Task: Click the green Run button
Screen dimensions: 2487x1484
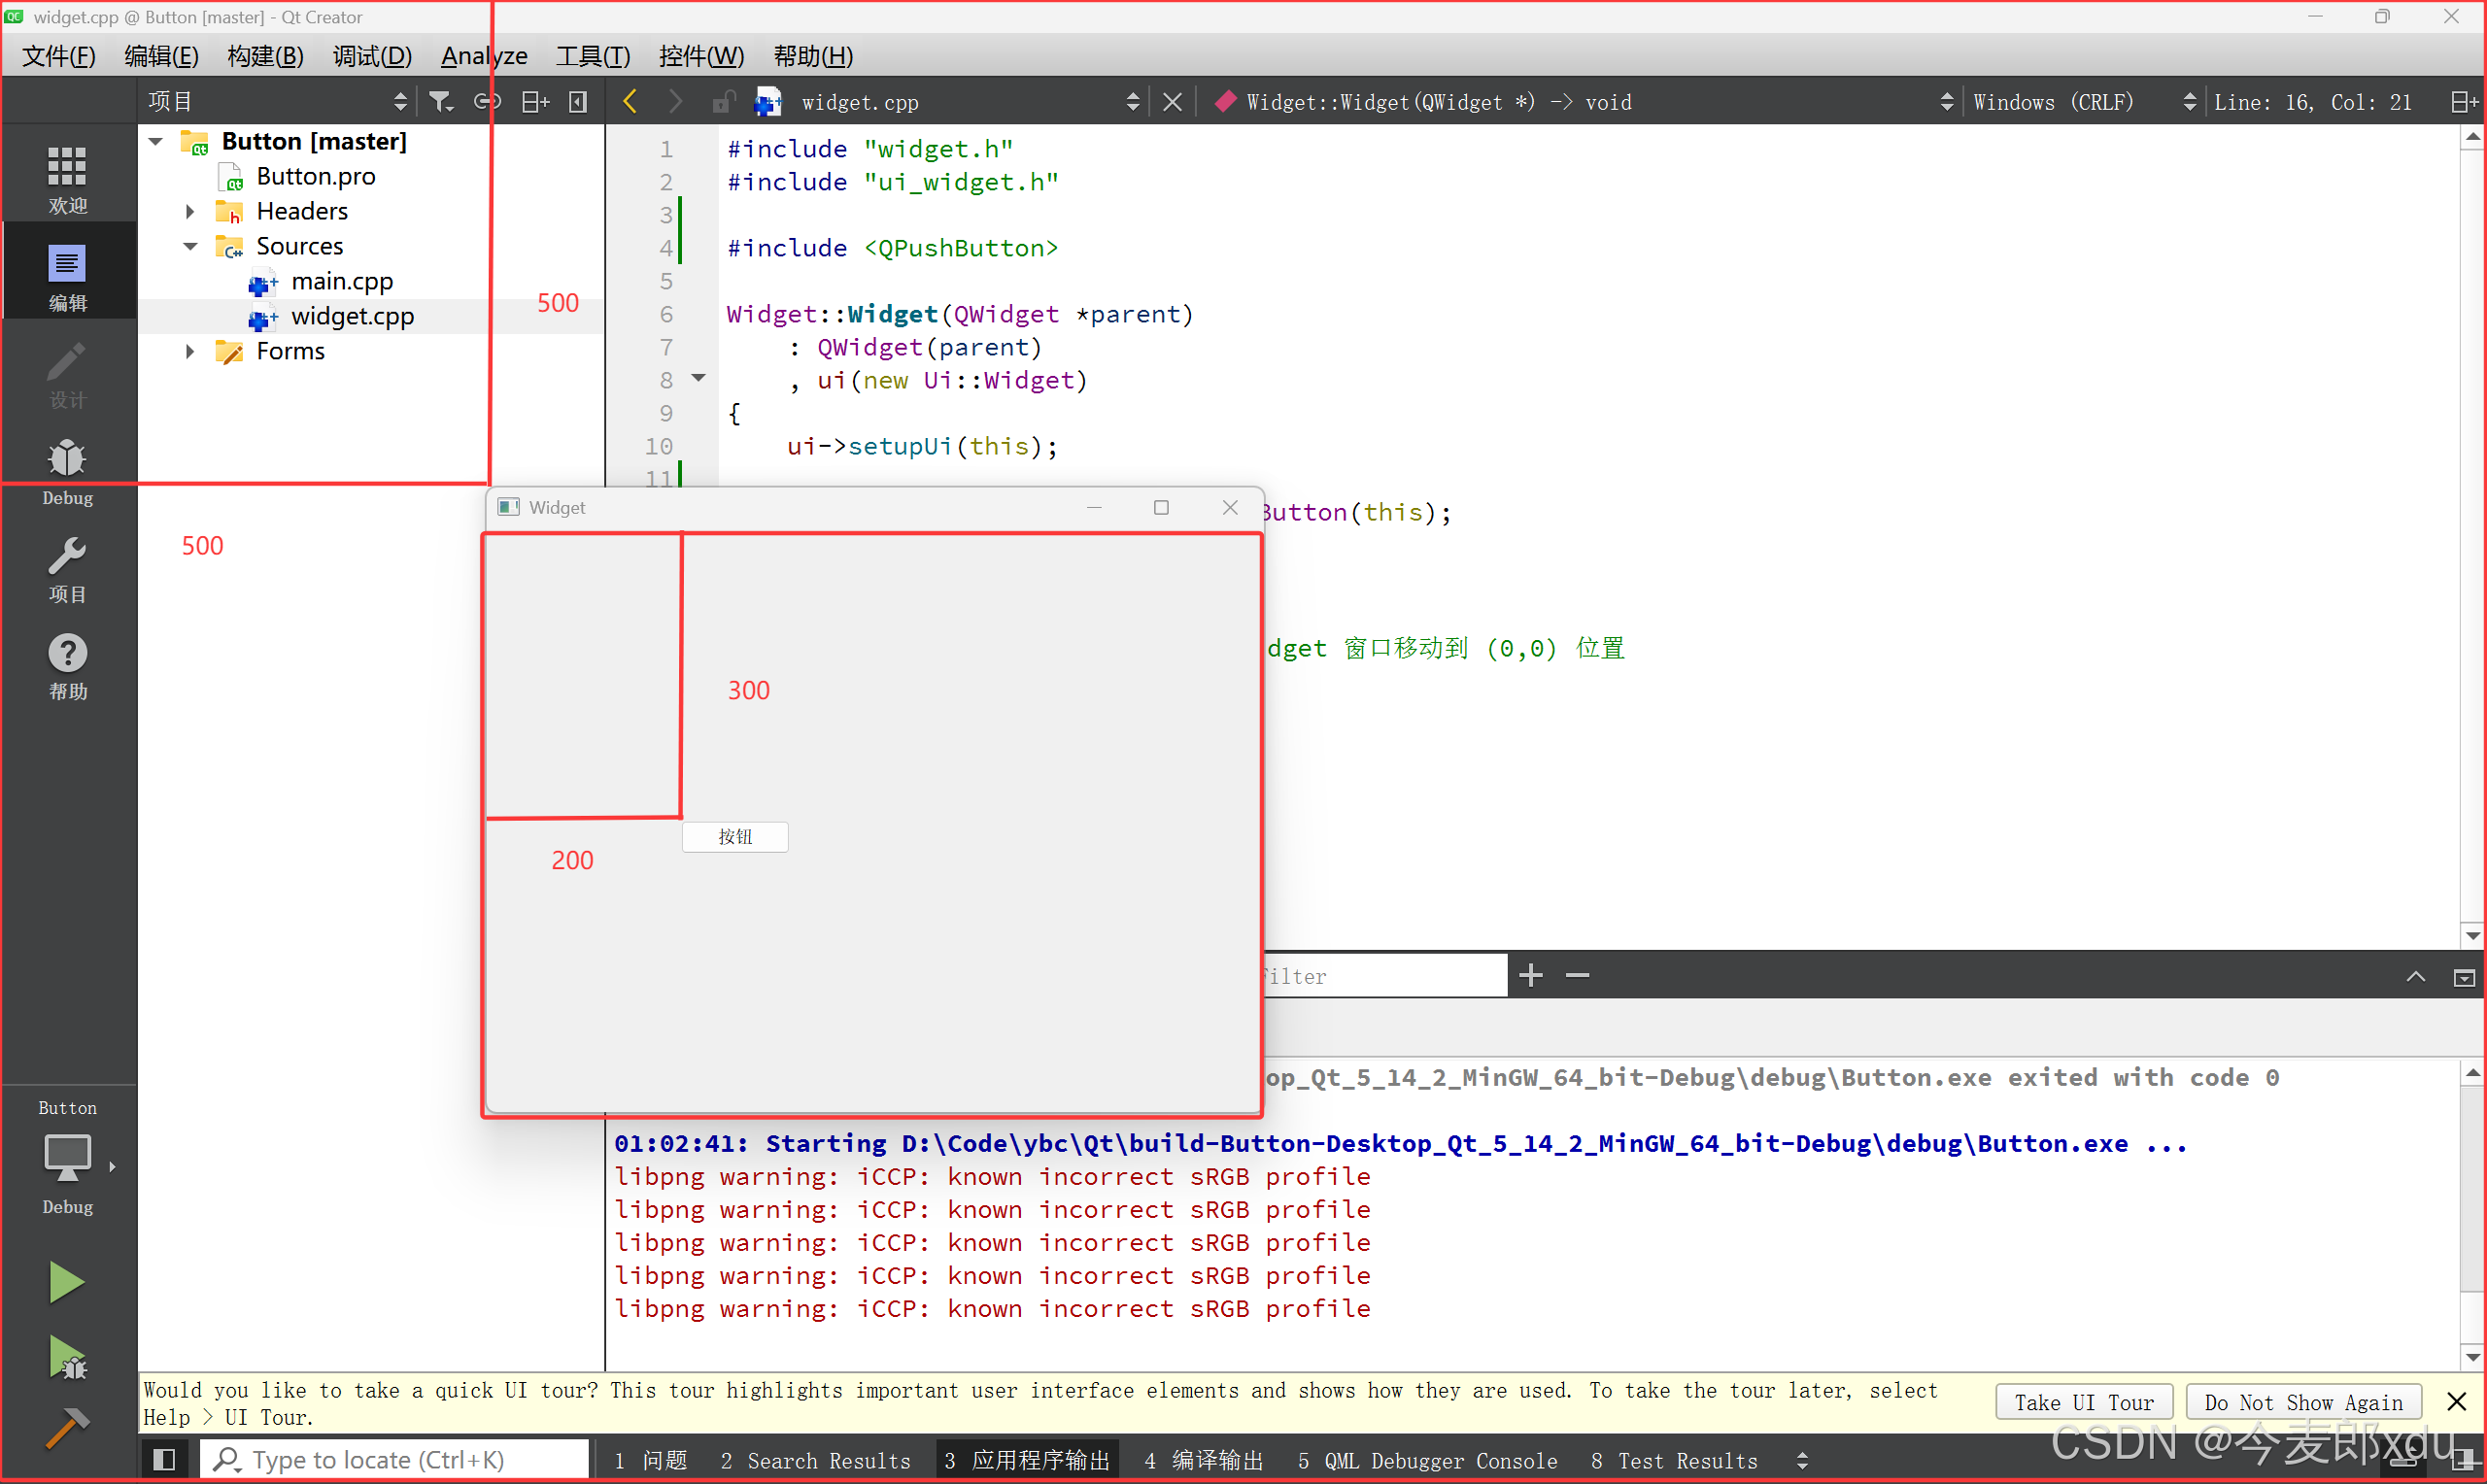Action: point(66,1282)
